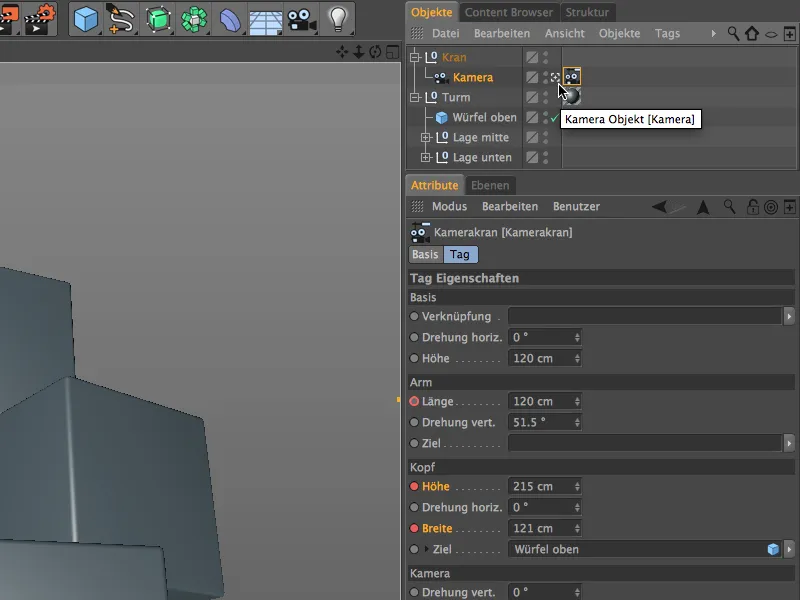Select the Lage unten object row
The image size is (800, 600).
[x=482, y=158]
